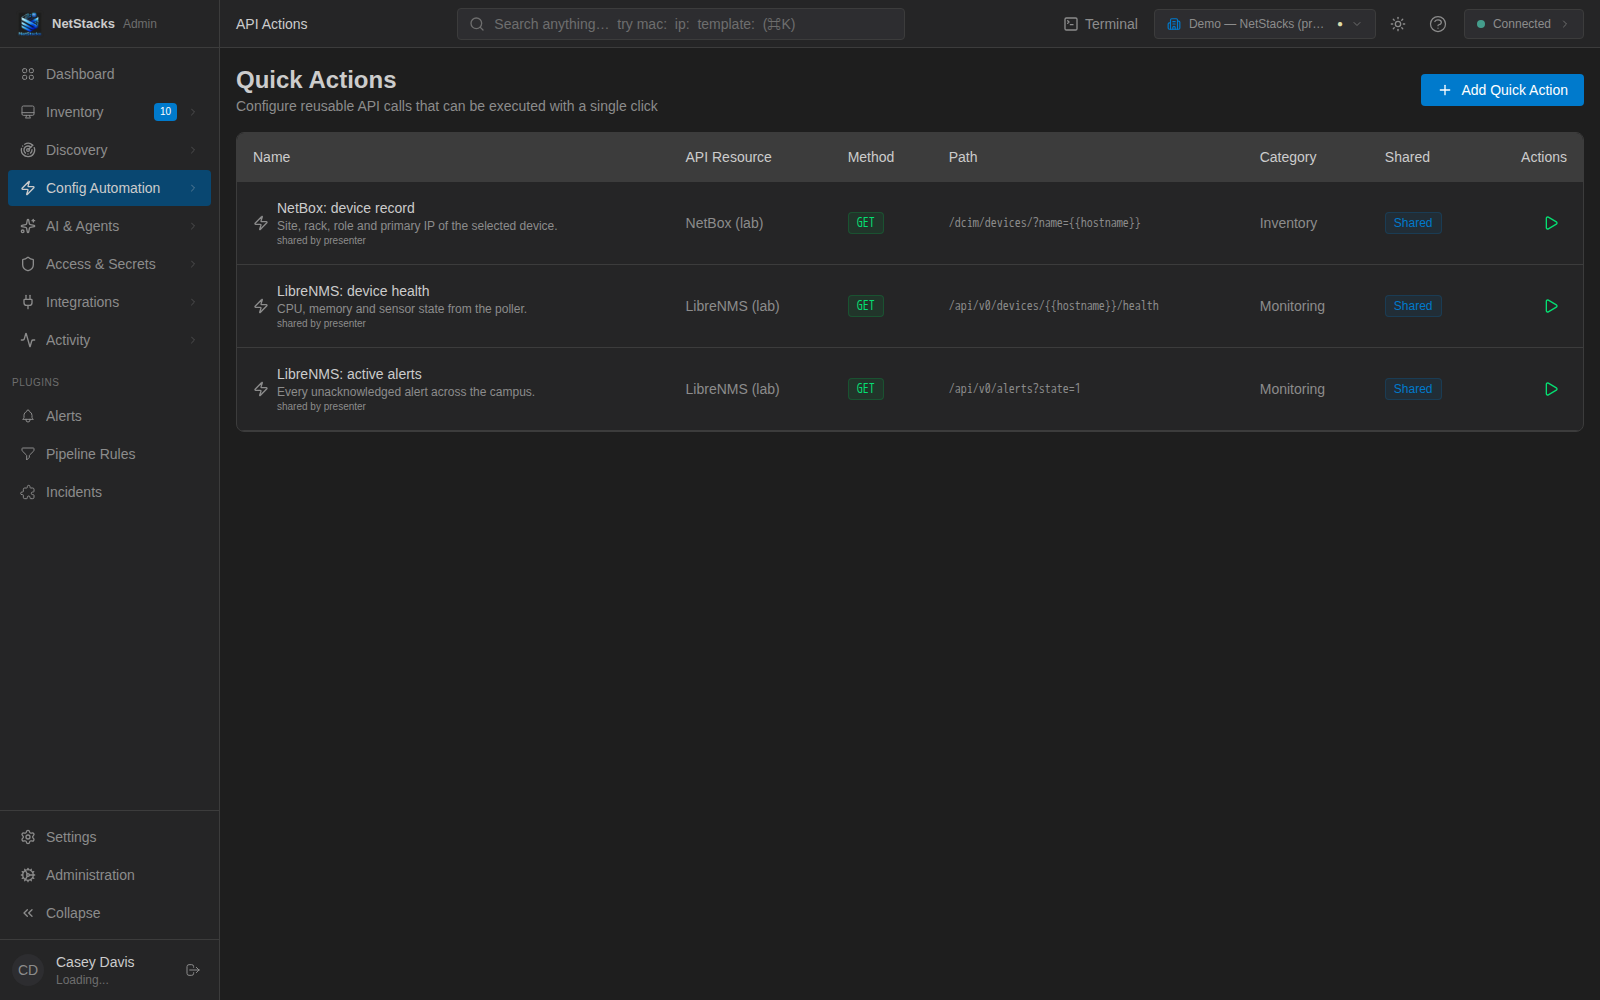Expand the Activity chevron
Image resolution: width=1600 pixels, height=1000 pixels.
click(x=193, y=340)
